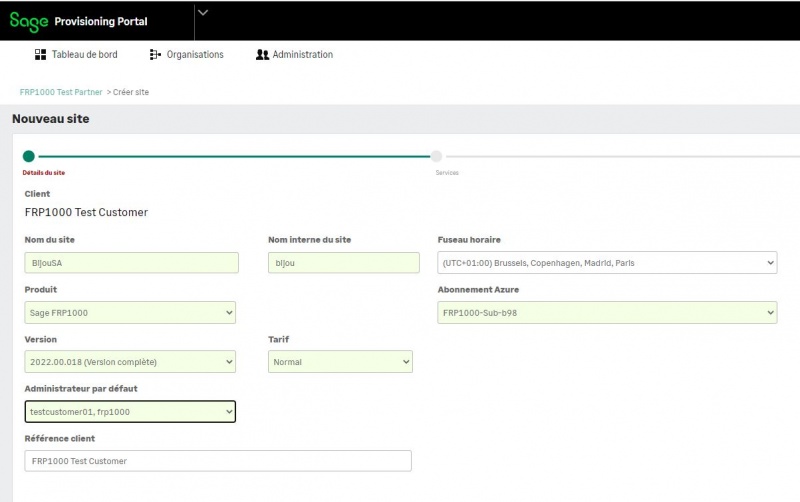Open the Administrateur par défaut dropdown
Viewport: 800px width, 502px height.
click(x=130, y=412)
